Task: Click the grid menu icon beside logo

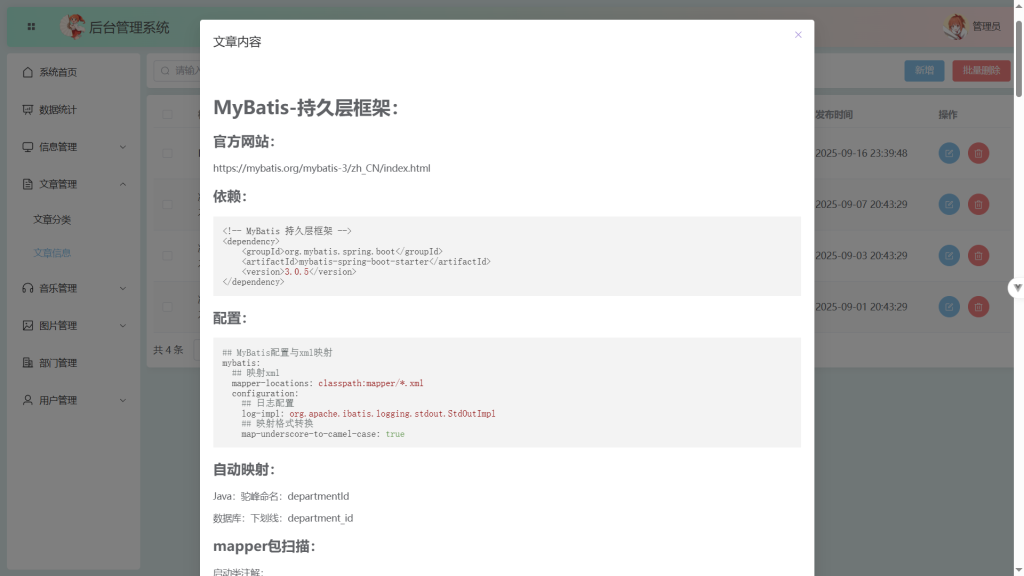Action: coord(31,27)
